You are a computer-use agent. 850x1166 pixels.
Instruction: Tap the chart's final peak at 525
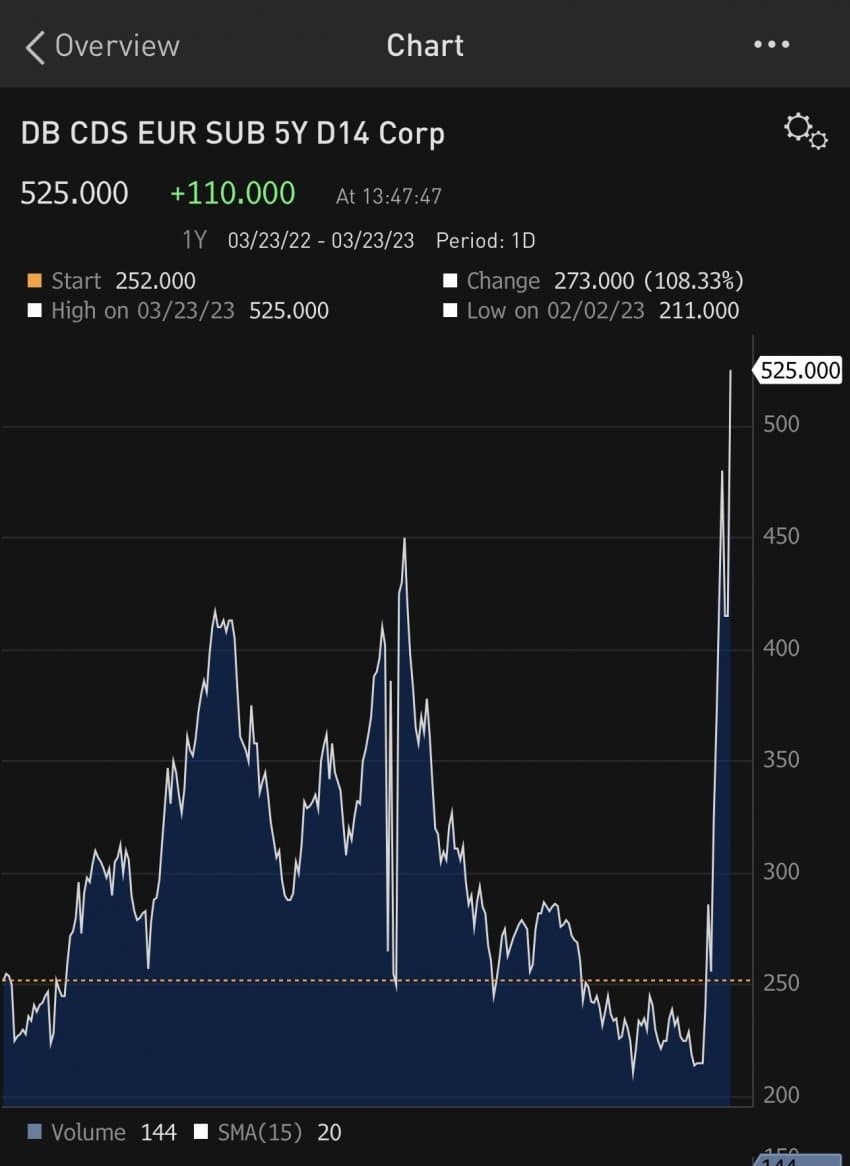[730, 372]
